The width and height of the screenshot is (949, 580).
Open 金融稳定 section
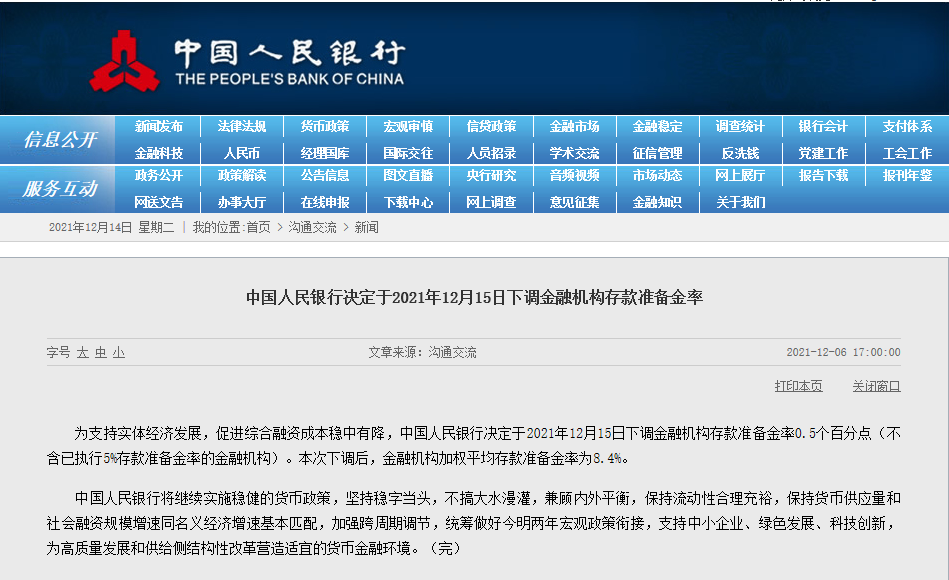pos(657,127)
